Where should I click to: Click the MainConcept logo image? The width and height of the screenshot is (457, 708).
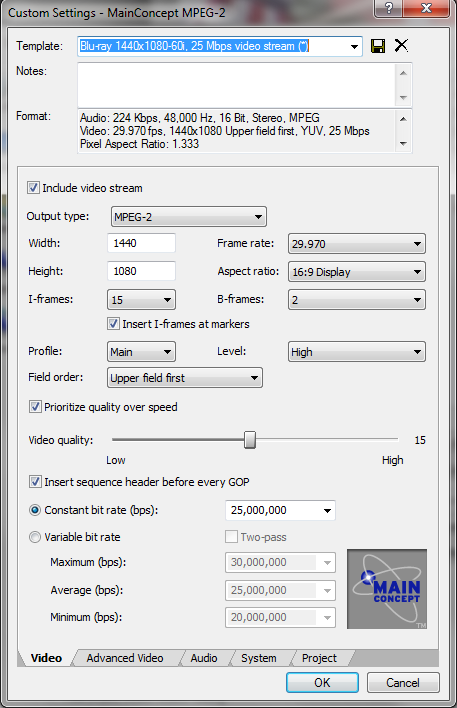(x=387, y=589)
